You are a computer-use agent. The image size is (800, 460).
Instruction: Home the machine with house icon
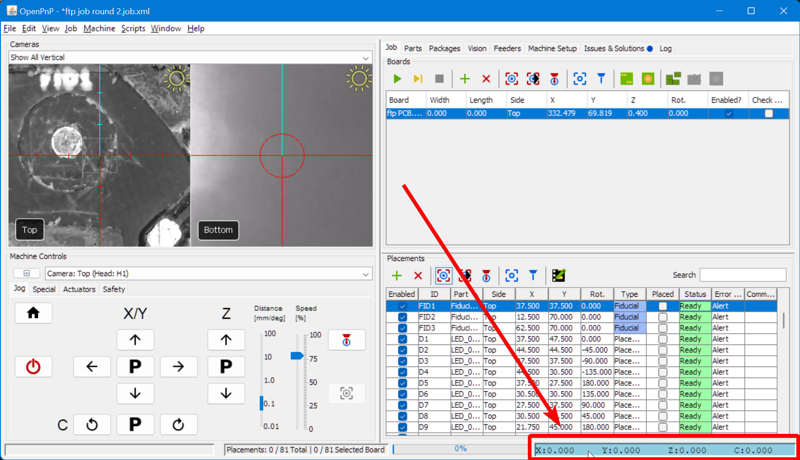(33, 313)
